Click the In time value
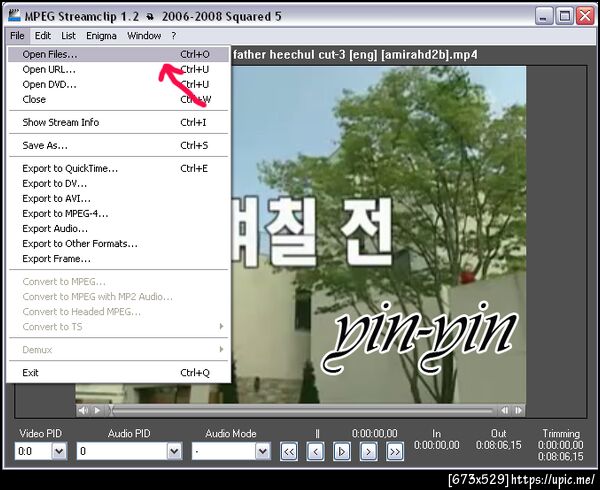 point(437,445)
